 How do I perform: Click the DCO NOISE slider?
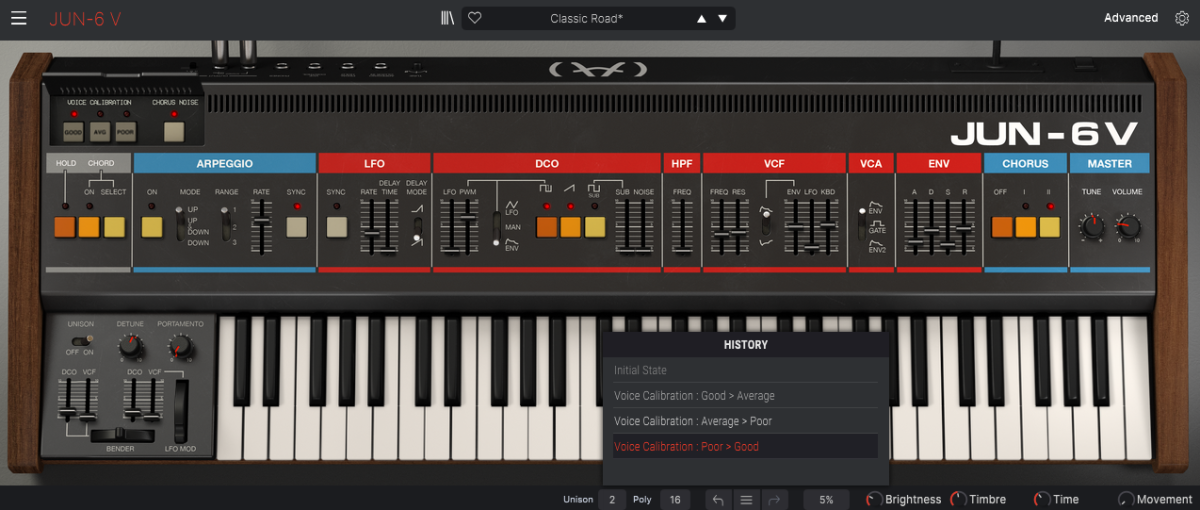pyautogui.click(x=645, y=227)
